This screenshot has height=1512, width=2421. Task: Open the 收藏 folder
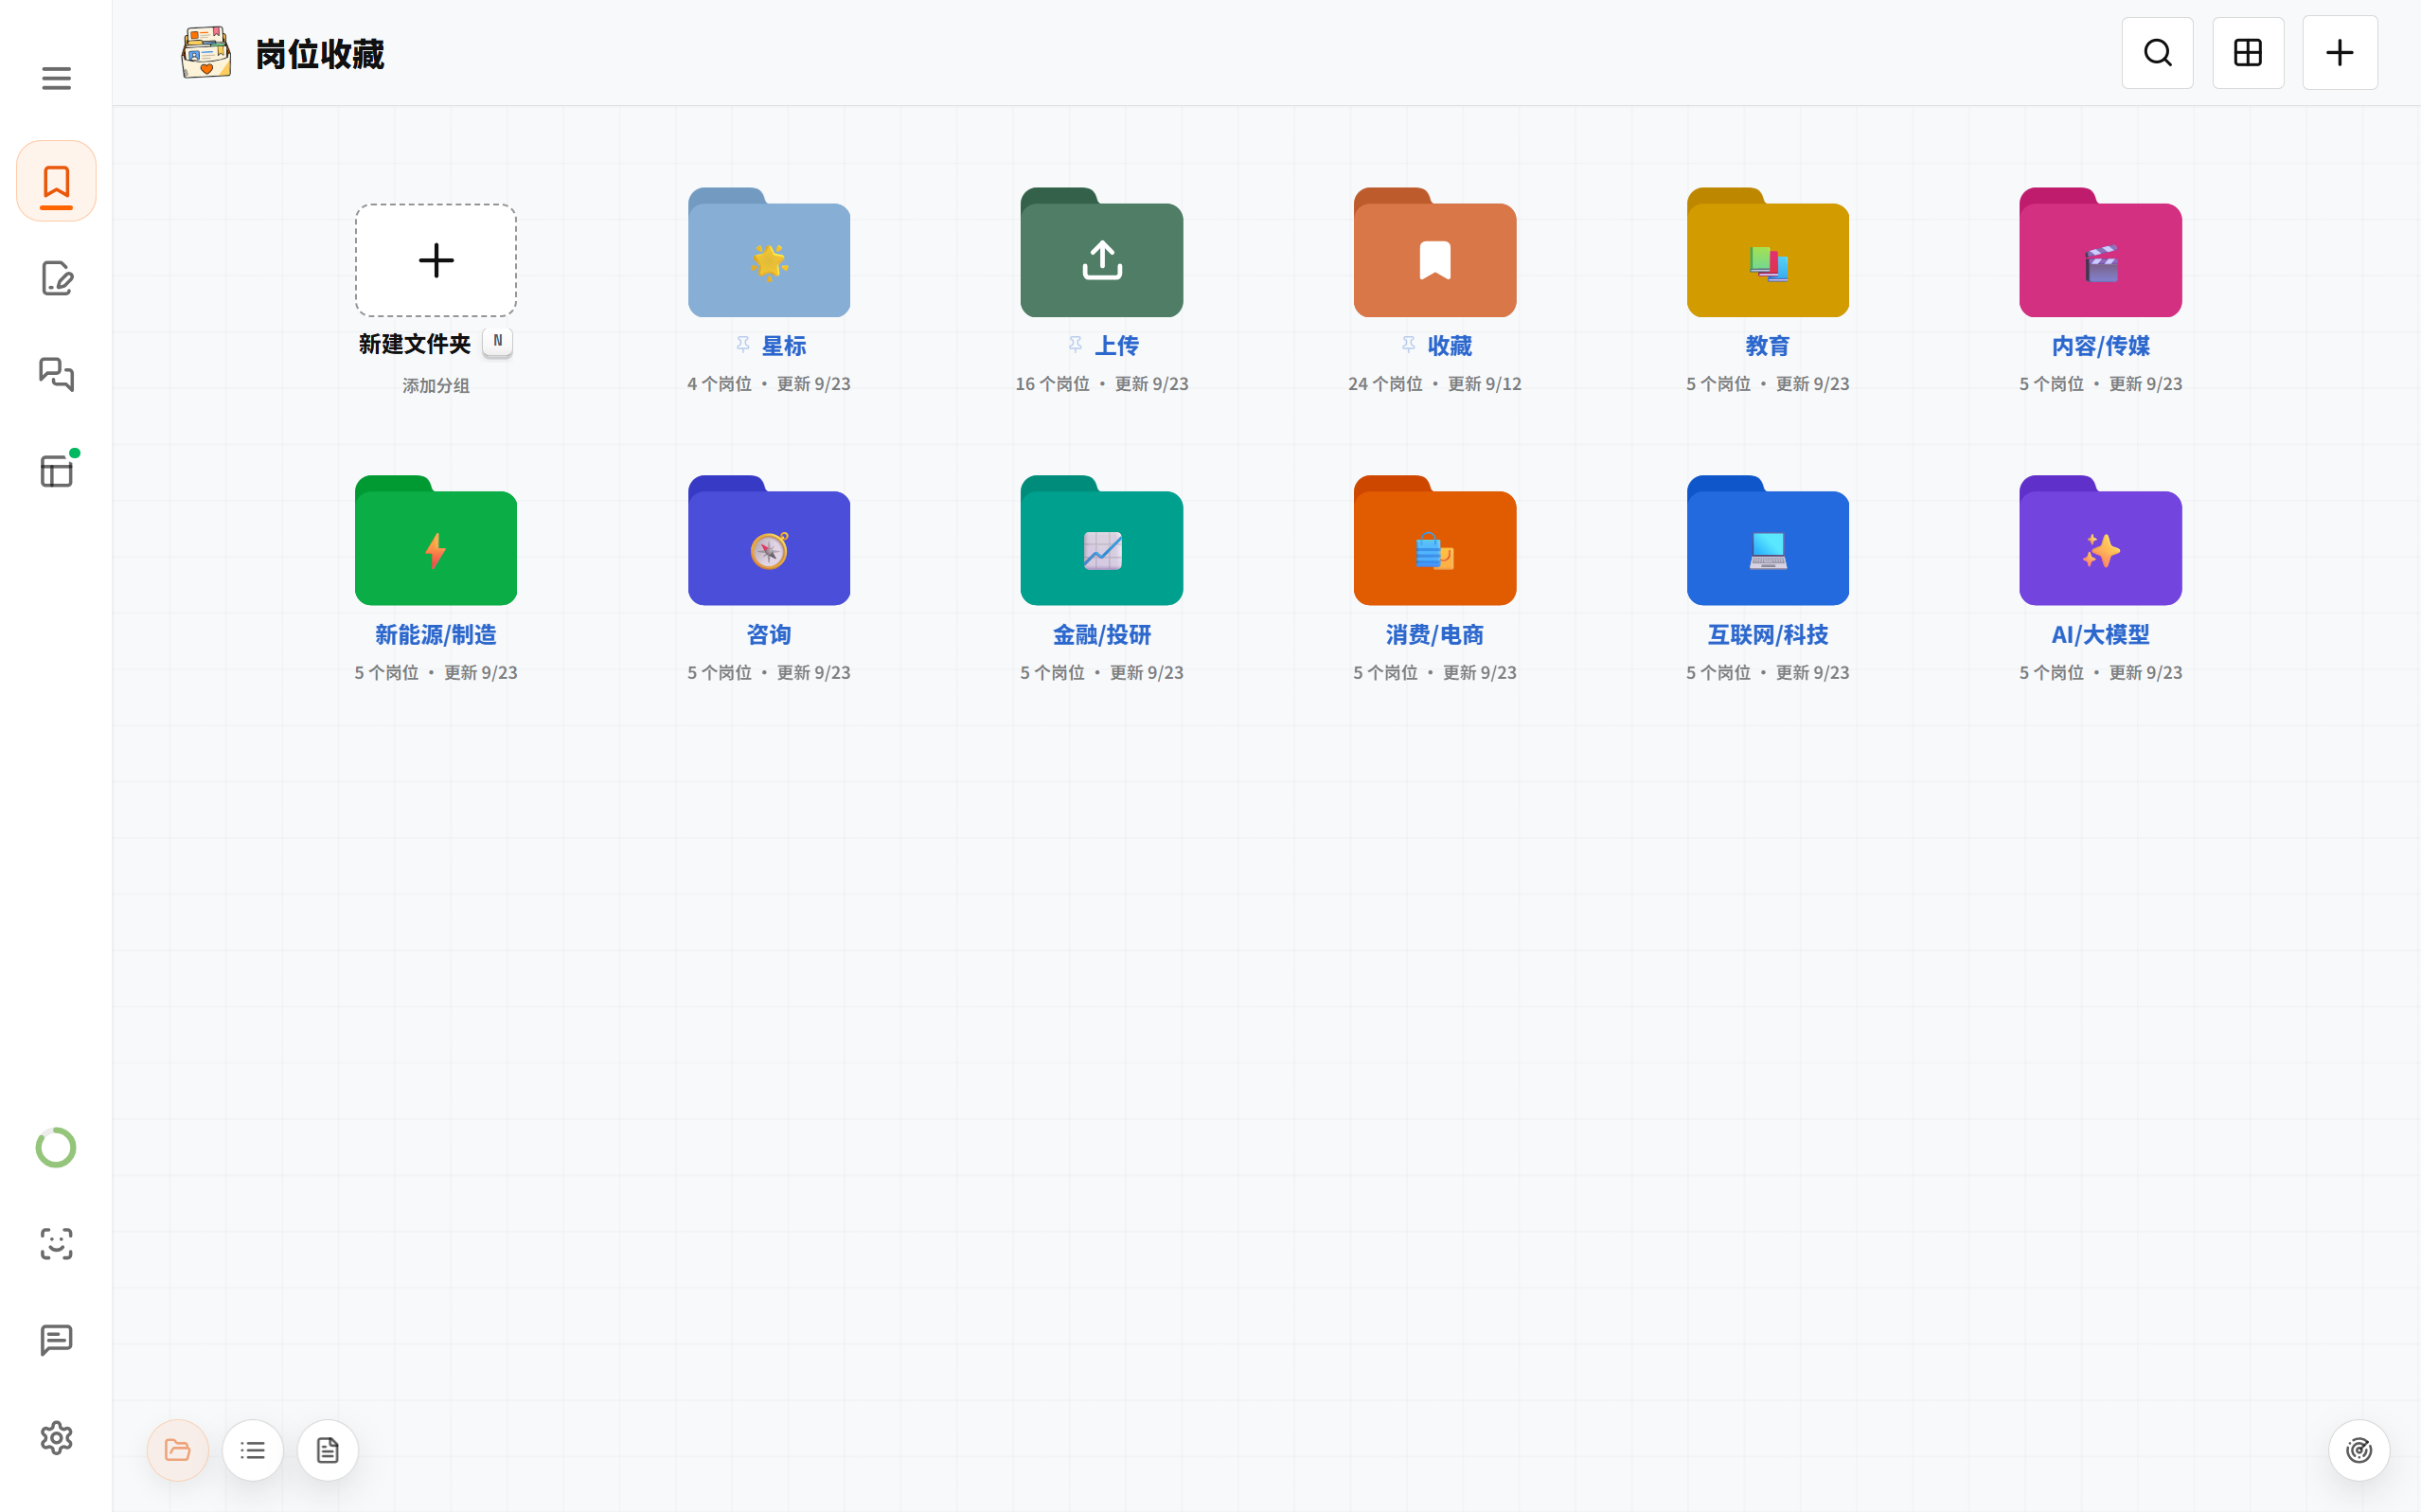[x=1435, y=252]
